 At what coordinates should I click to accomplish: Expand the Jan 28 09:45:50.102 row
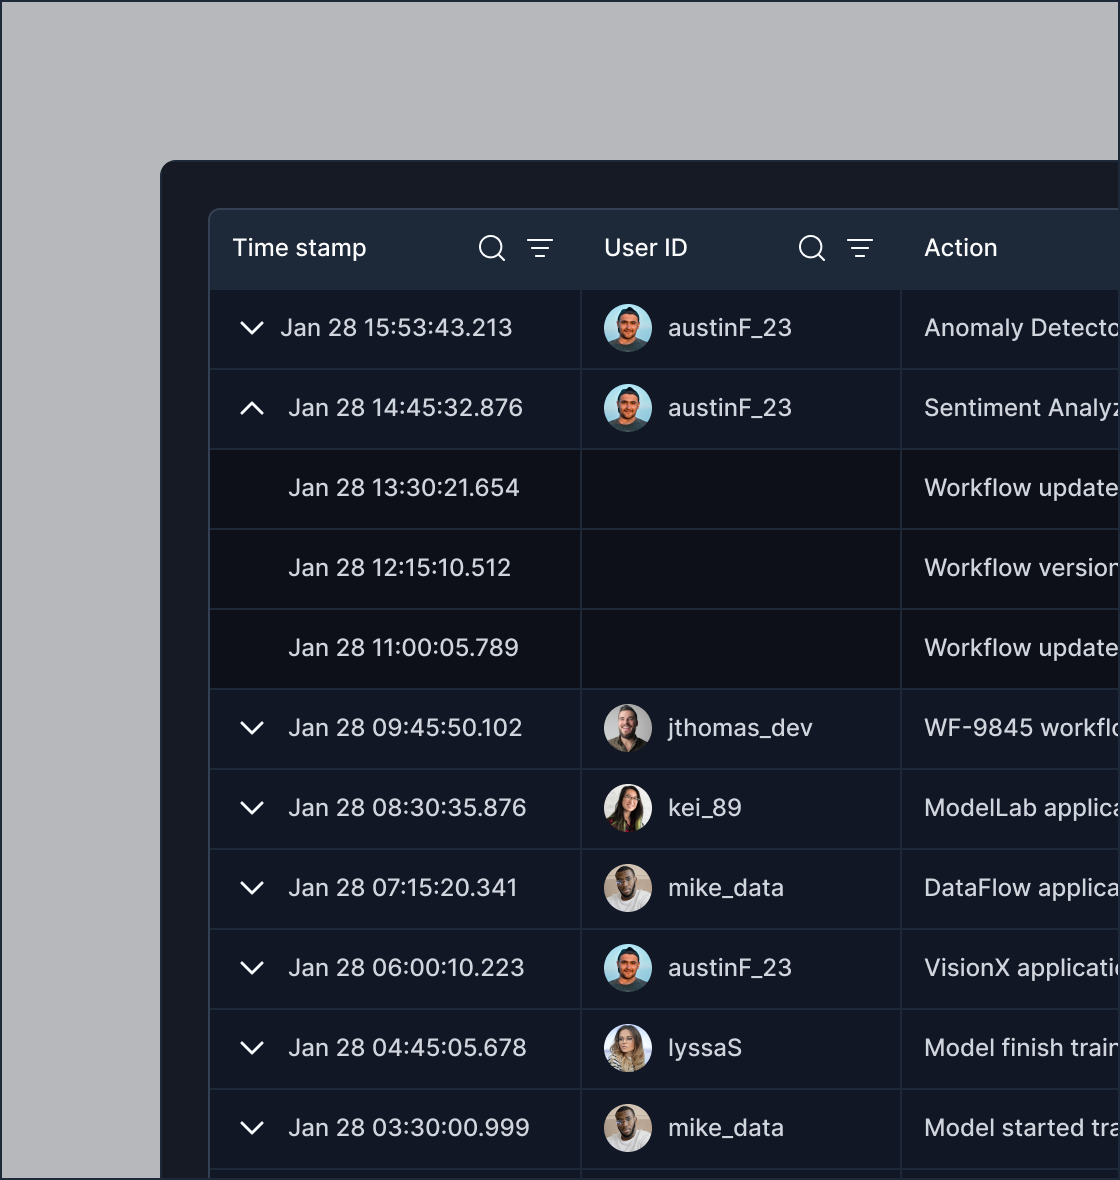252,728
